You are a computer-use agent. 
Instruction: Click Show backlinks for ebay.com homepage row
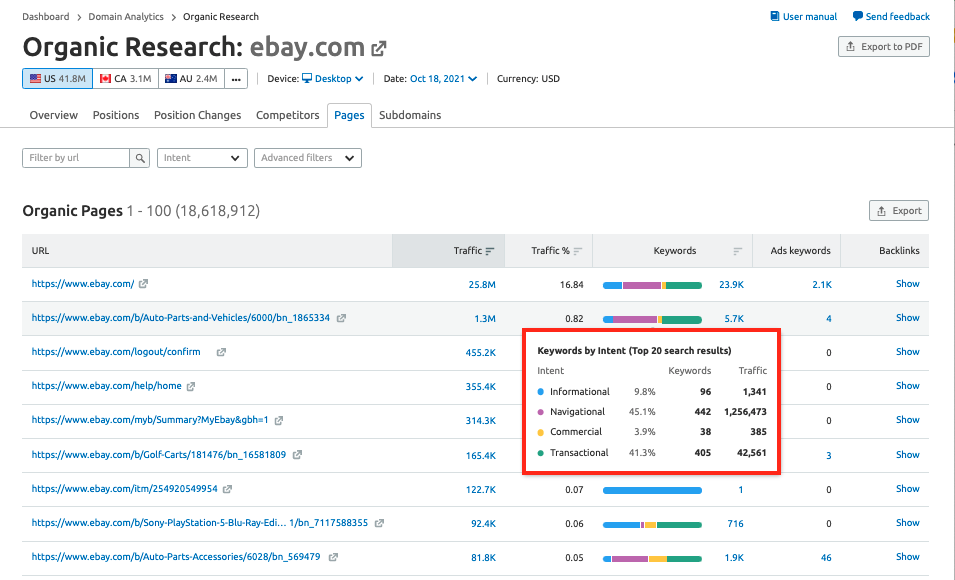coord(907,284)
